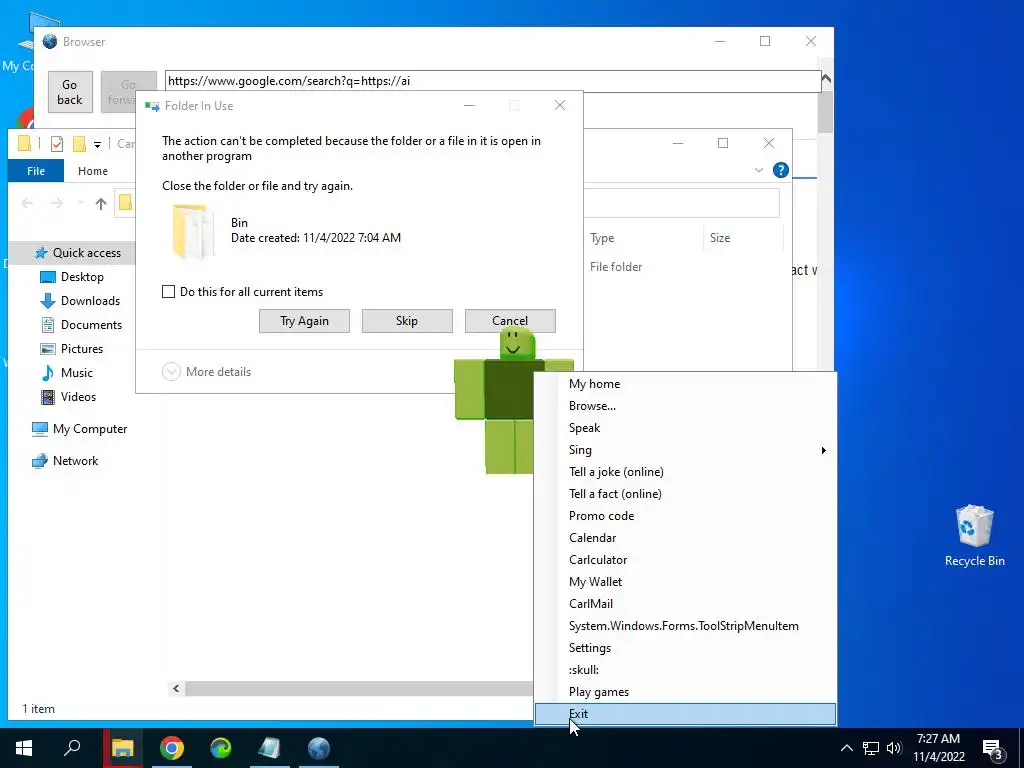Show hidden system tray icons
Screen dimensions: 1024x768
click(846, 748)
